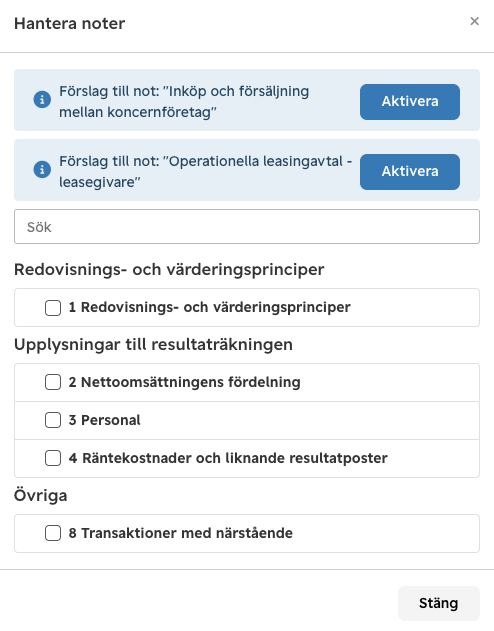Click suggestion text about Inköp och försäljning
The image size is (494, 631).
click(184, 102)
